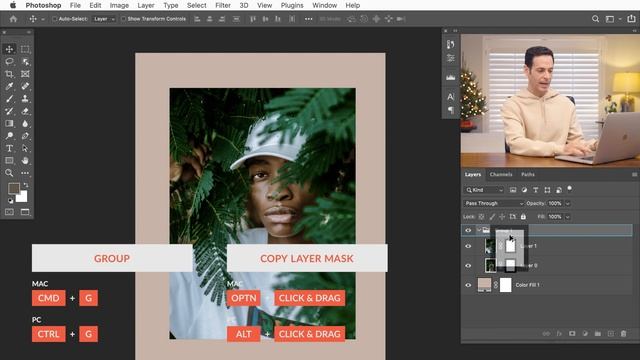Select the Spot Healing Brush tool
Viewport: 640px width, 360px height.
coord(25,86)
